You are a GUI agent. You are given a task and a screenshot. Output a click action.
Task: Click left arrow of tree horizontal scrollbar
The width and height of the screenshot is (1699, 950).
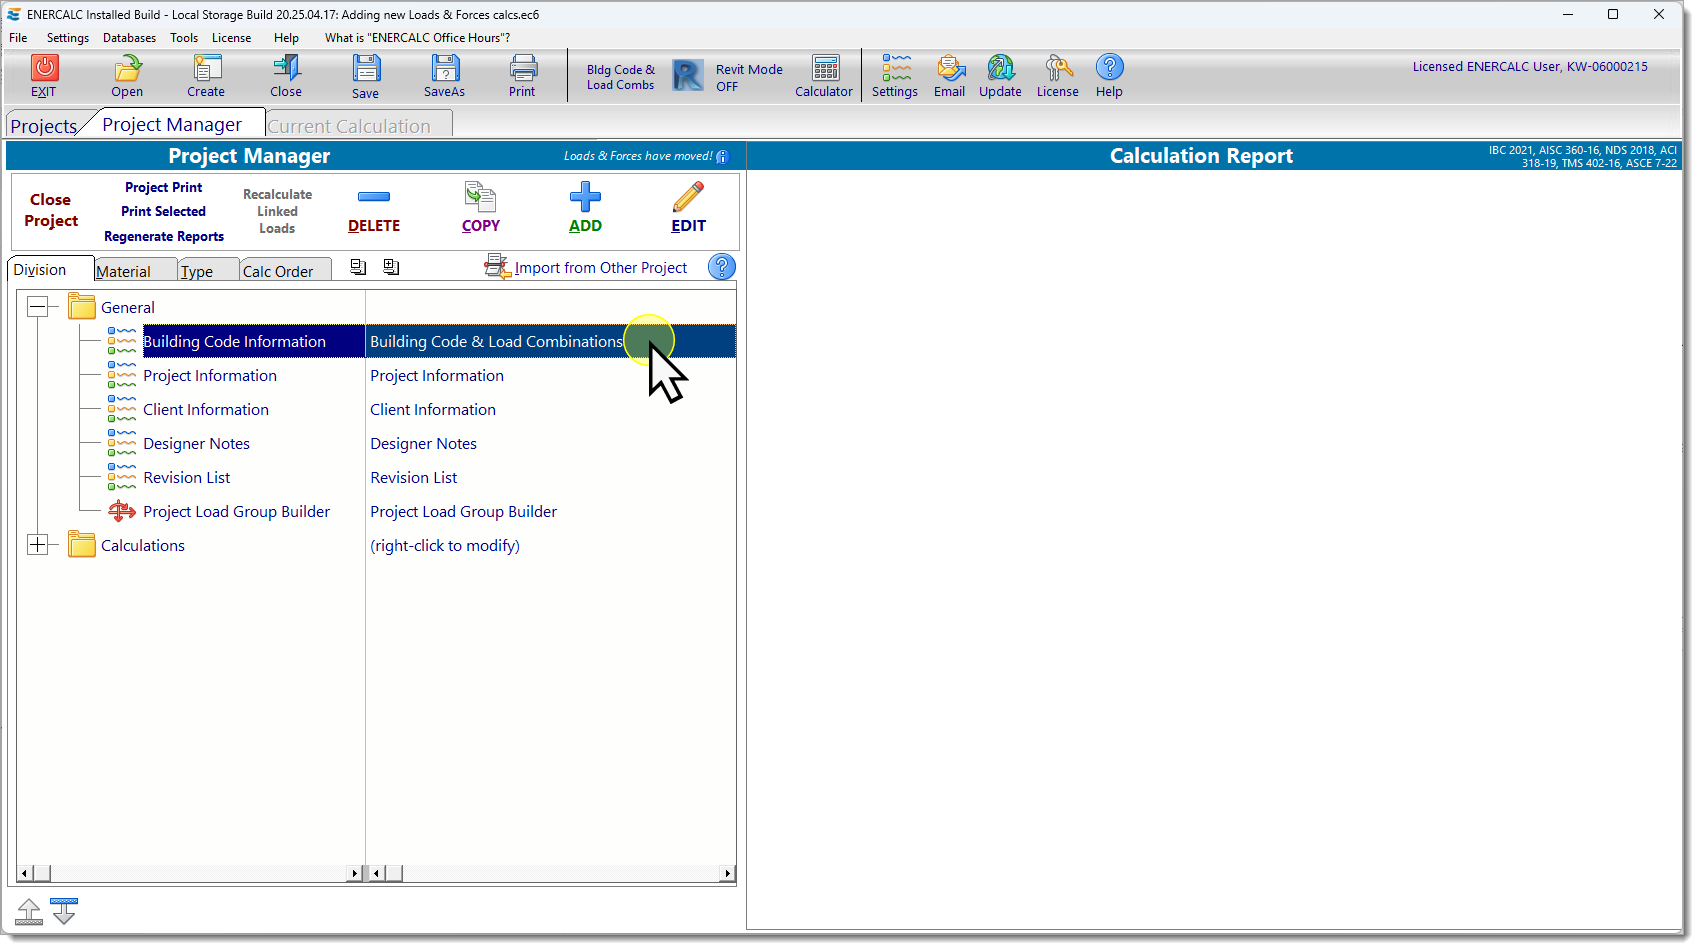pos(25,873)
